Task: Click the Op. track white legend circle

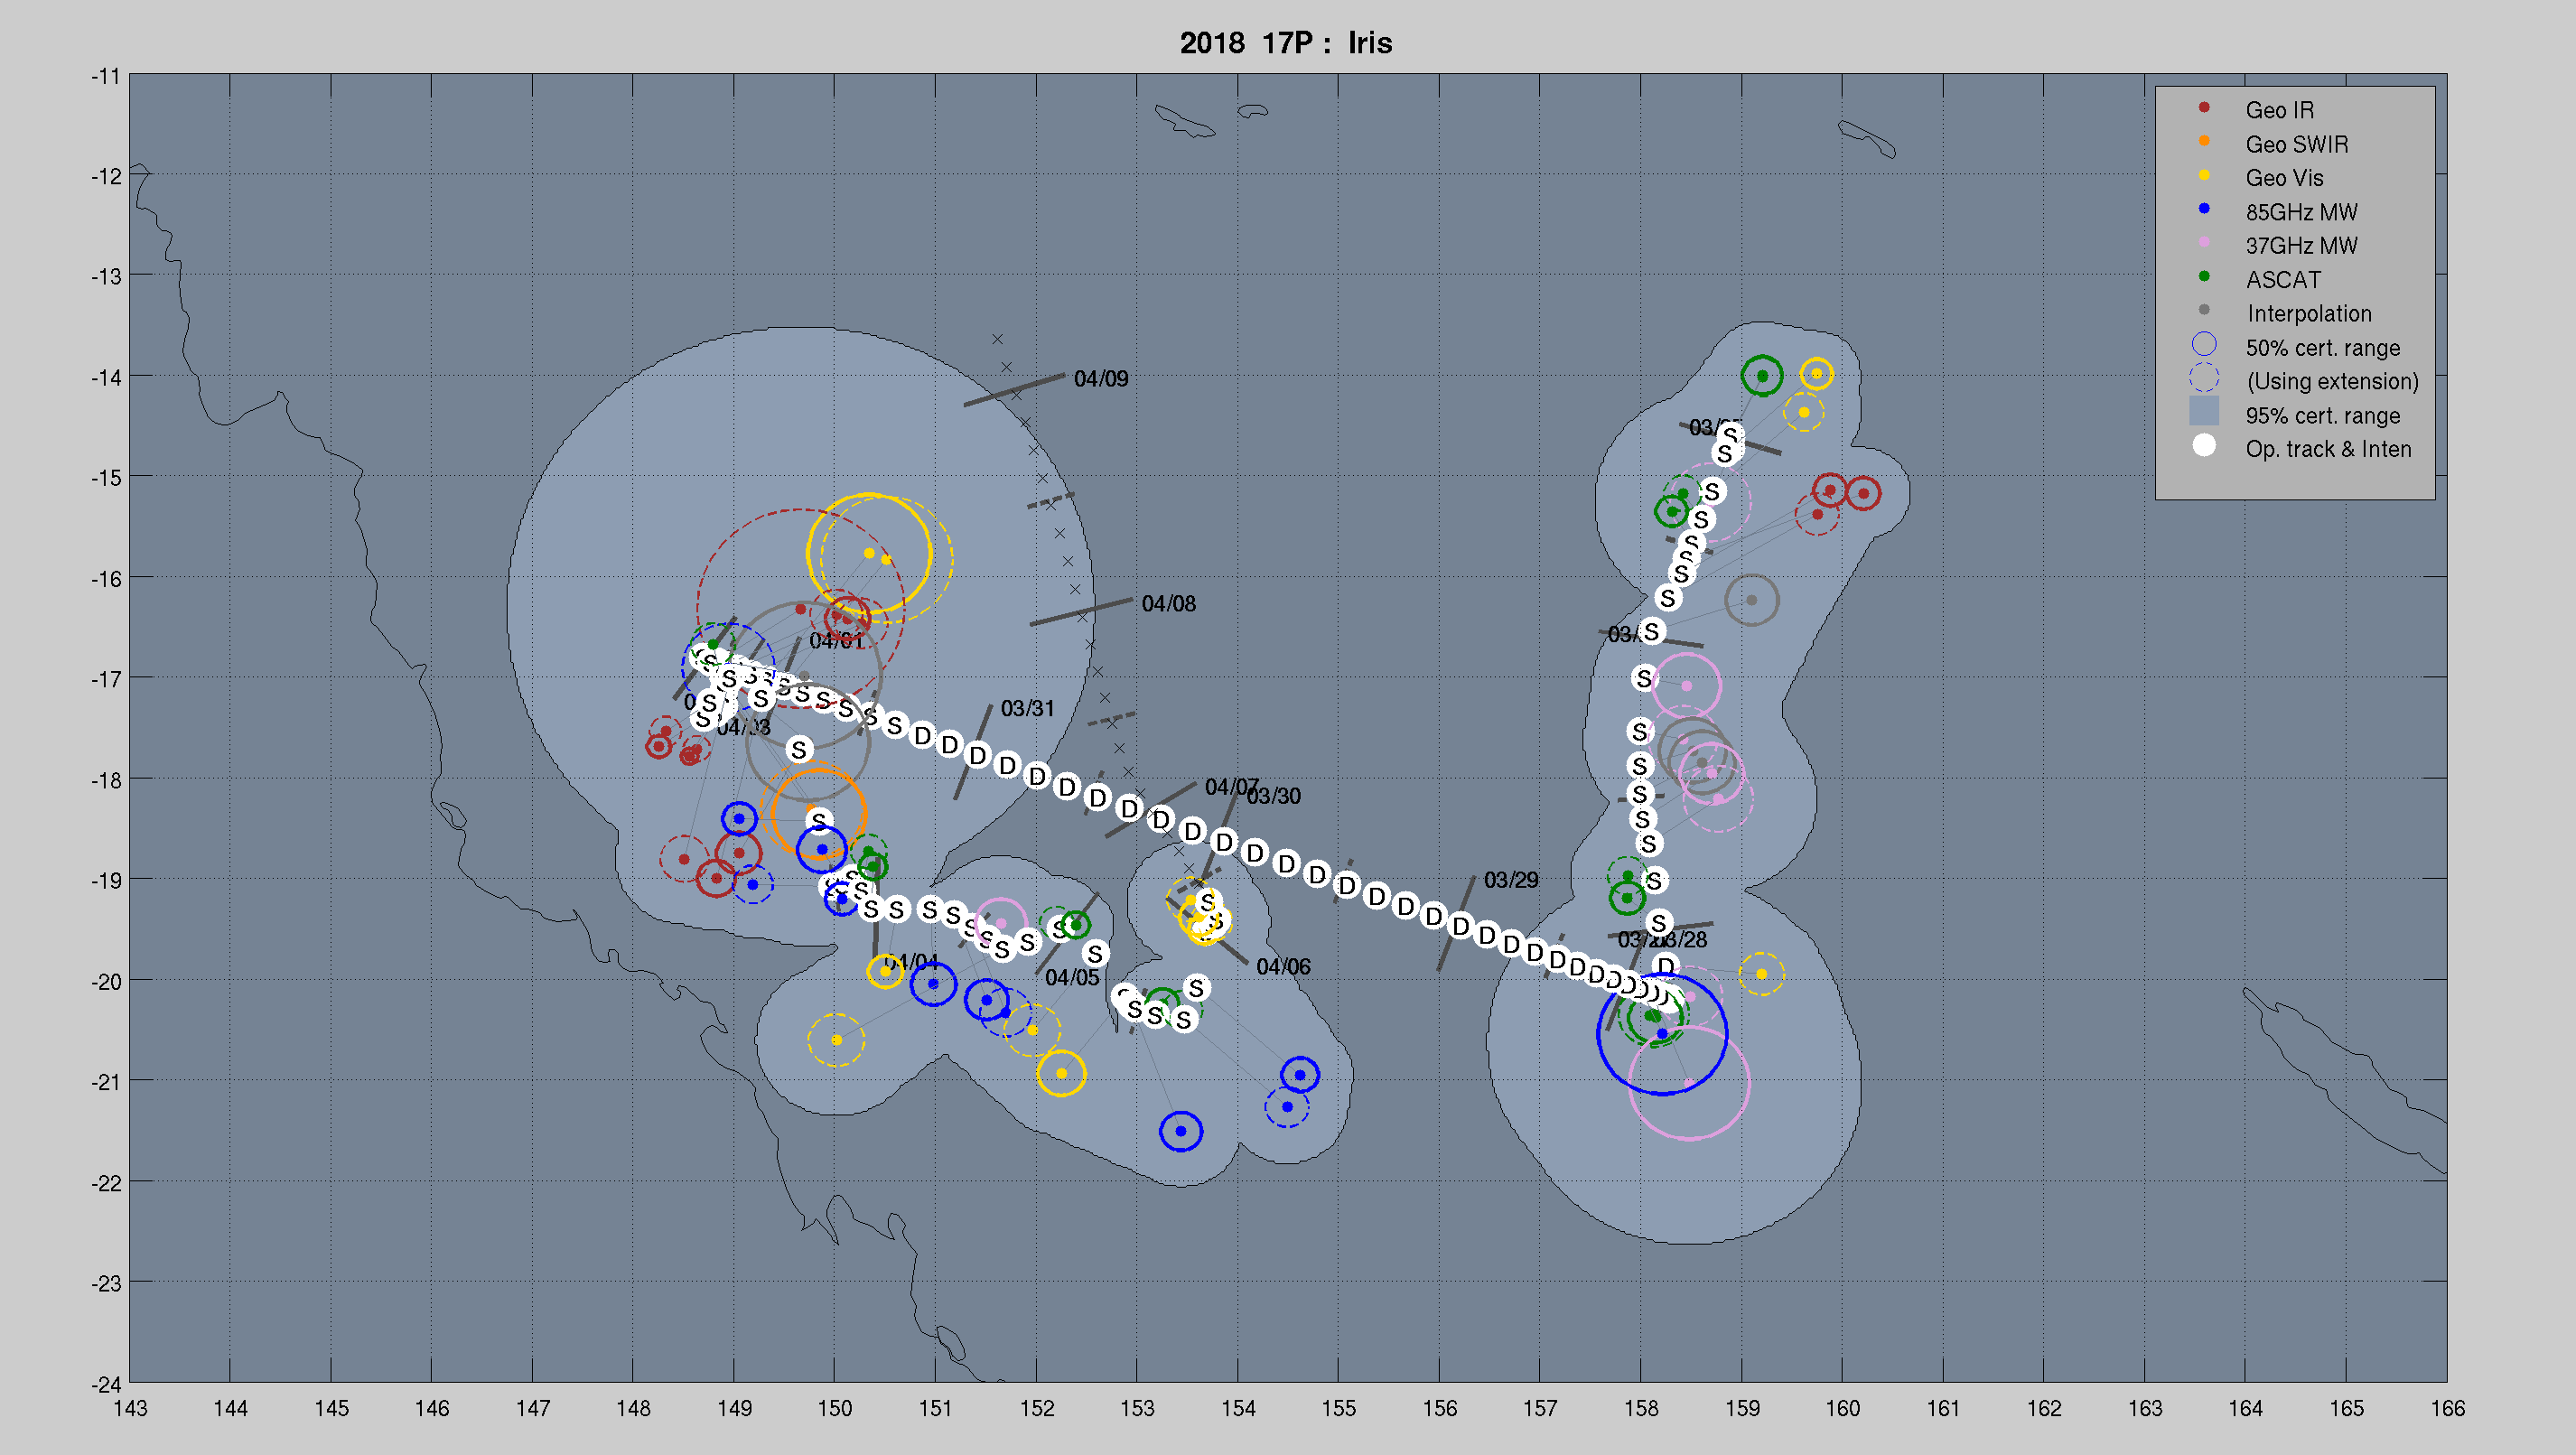Action: coord(2204,446)
